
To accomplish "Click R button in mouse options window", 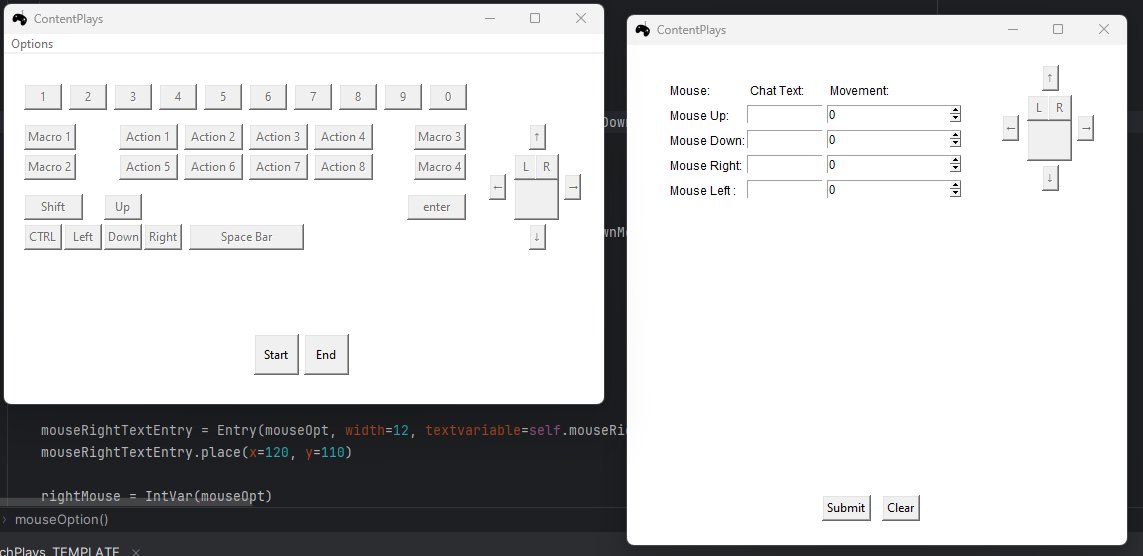I will pos(1060,108).
